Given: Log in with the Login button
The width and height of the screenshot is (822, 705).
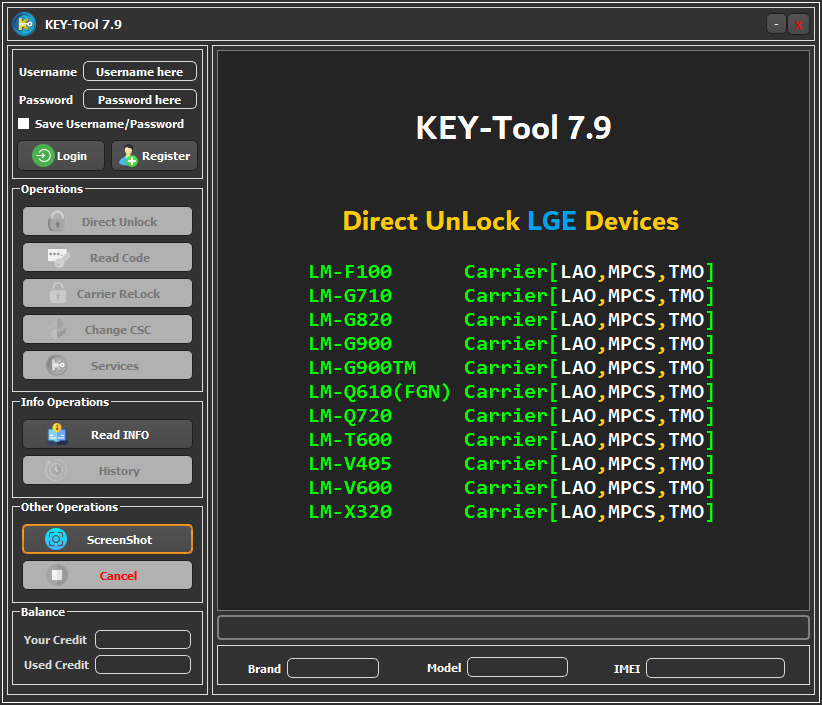Looking at the screenshot, I should pos(61,156).
